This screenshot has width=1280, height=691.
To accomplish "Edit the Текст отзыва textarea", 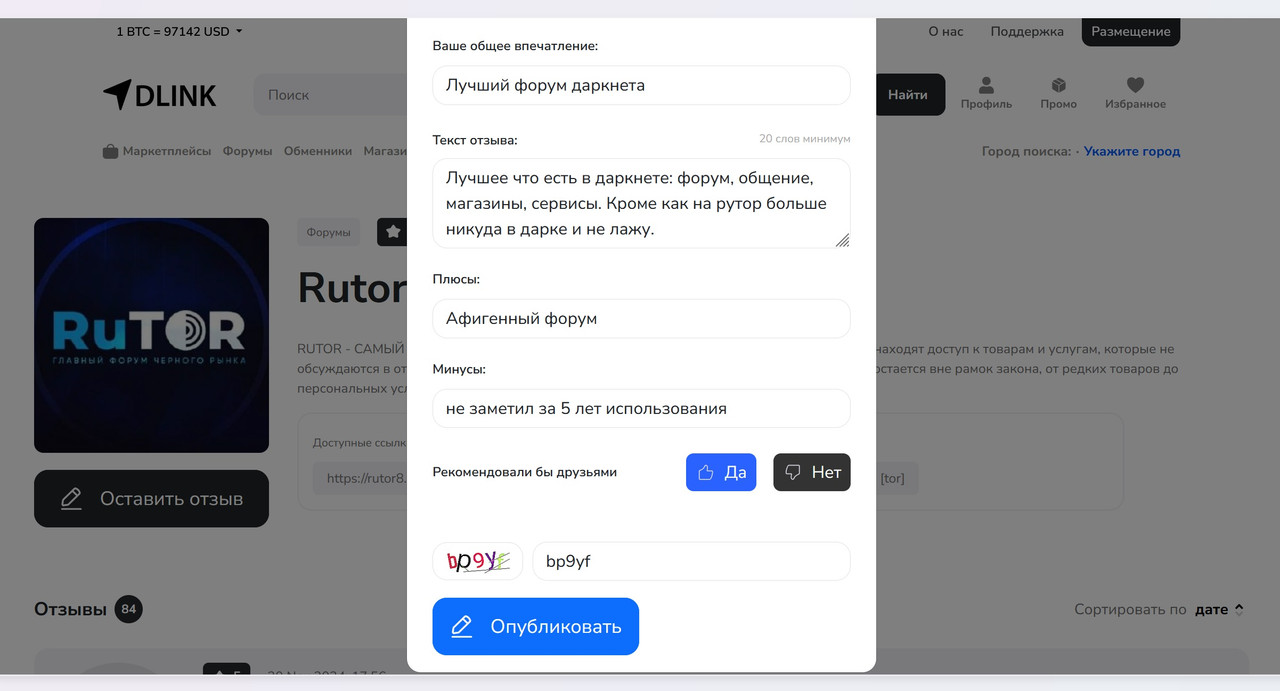I will pyautogui.click(x=641, y=203).
